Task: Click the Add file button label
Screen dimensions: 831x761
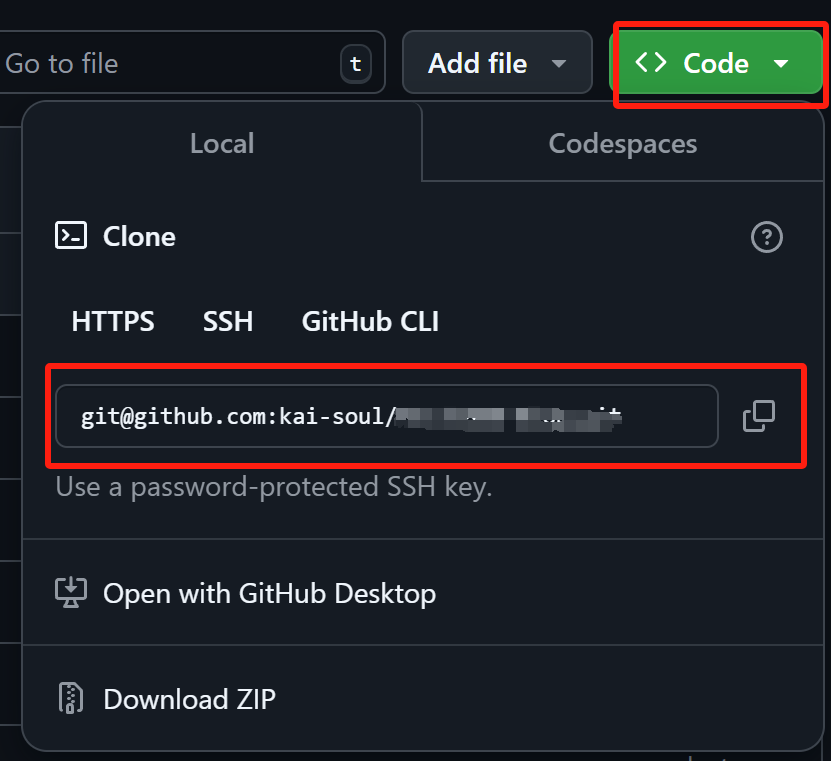Action: [x=477, y=64]
